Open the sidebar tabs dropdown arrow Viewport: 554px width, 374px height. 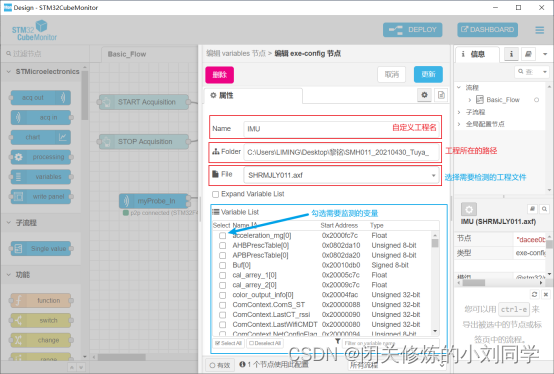[x=545, y=54]
